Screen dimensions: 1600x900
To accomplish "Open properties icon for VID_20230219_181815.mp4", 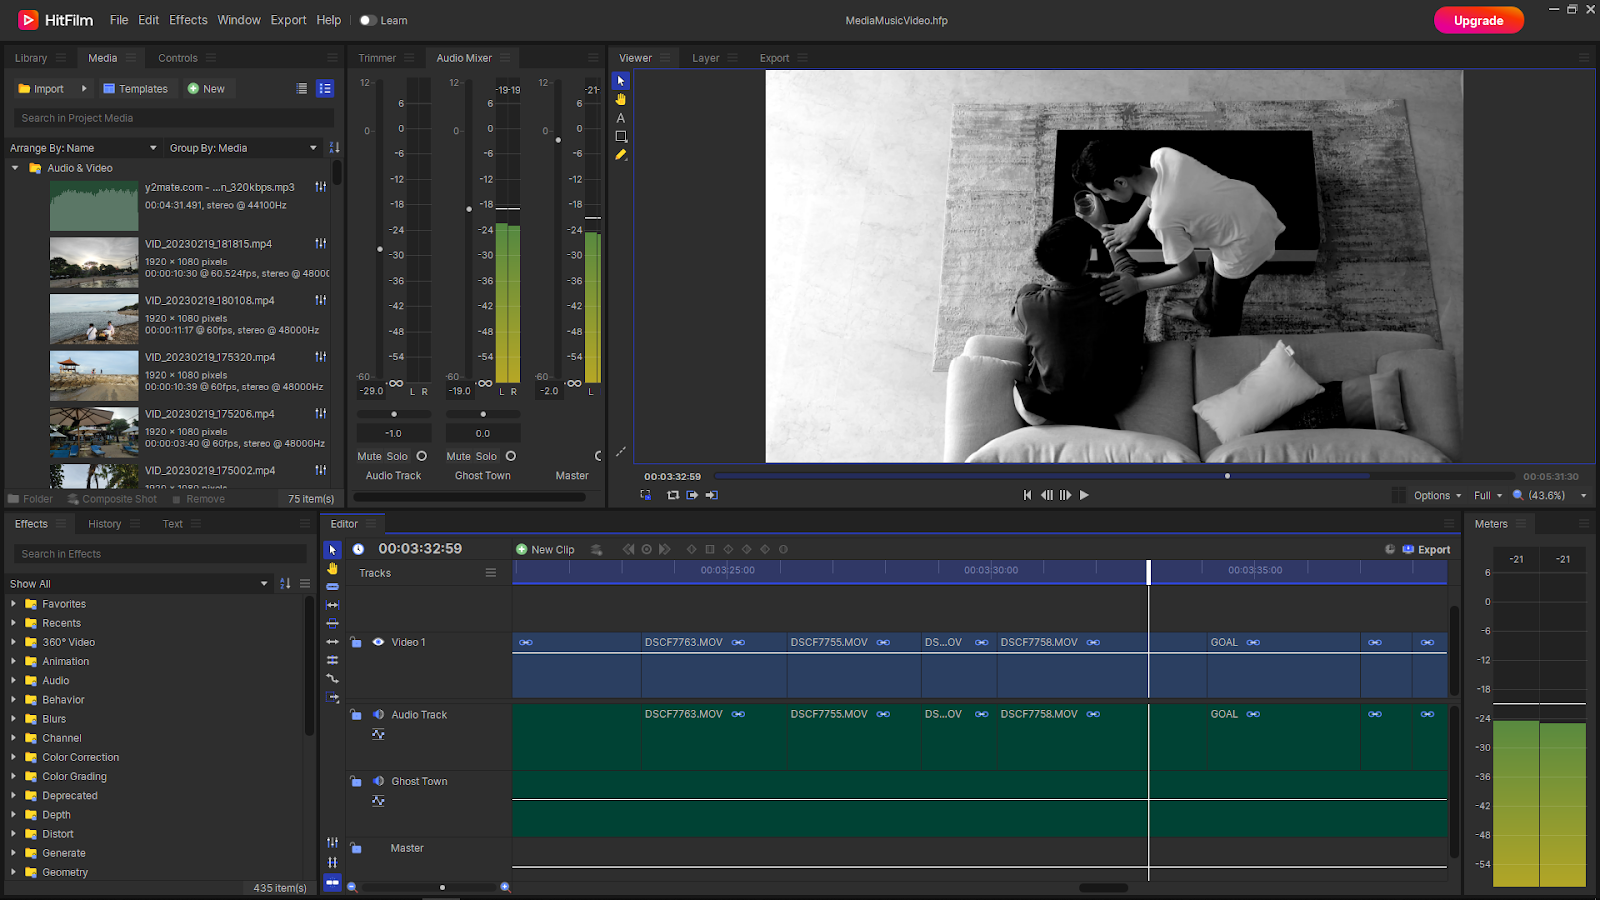I will [x=321, y=244].
